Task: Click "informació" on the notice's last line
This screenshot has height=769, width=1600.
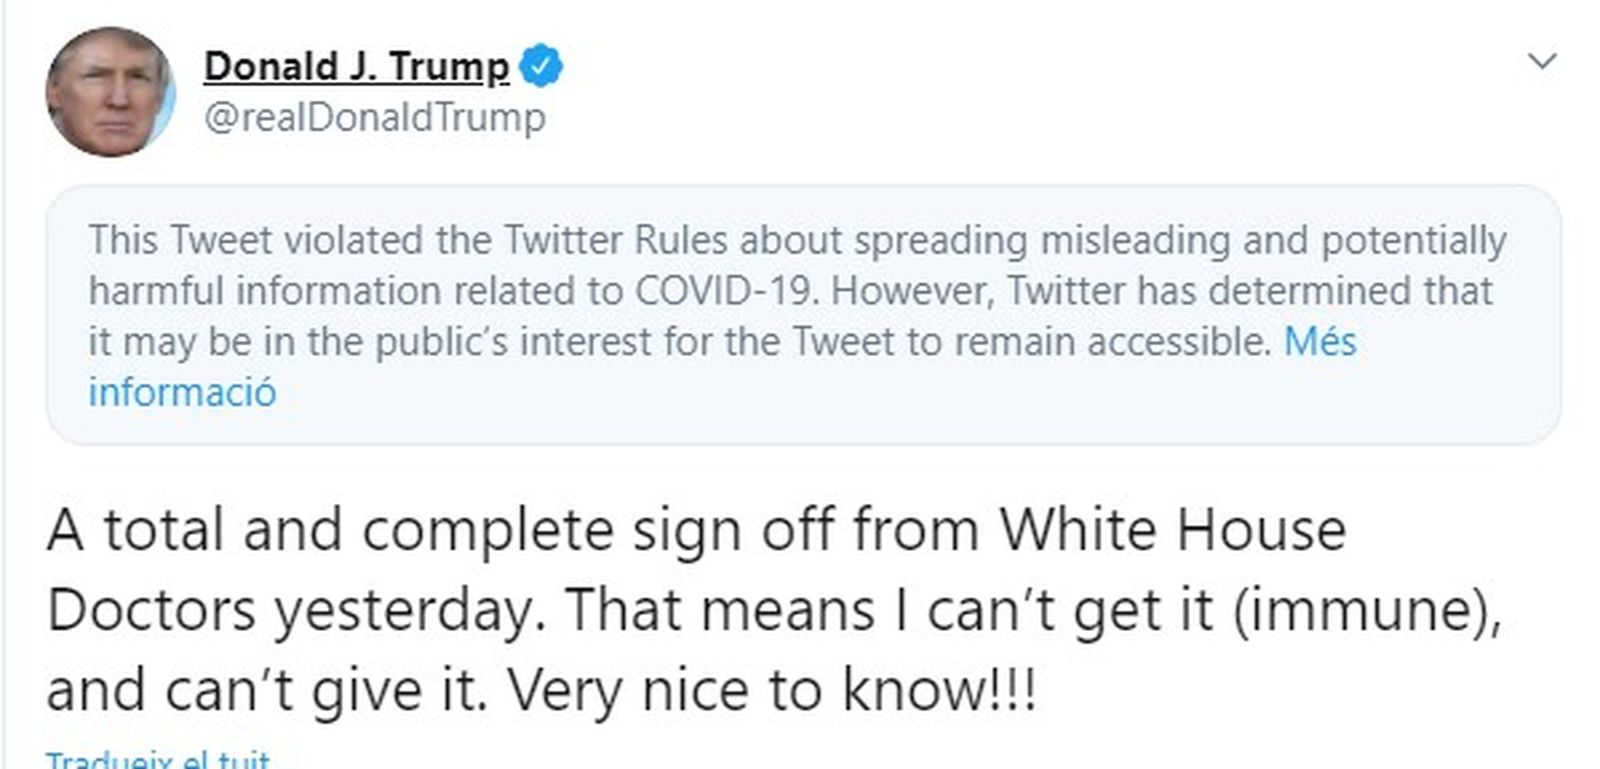Action: [x=182, y=392]
